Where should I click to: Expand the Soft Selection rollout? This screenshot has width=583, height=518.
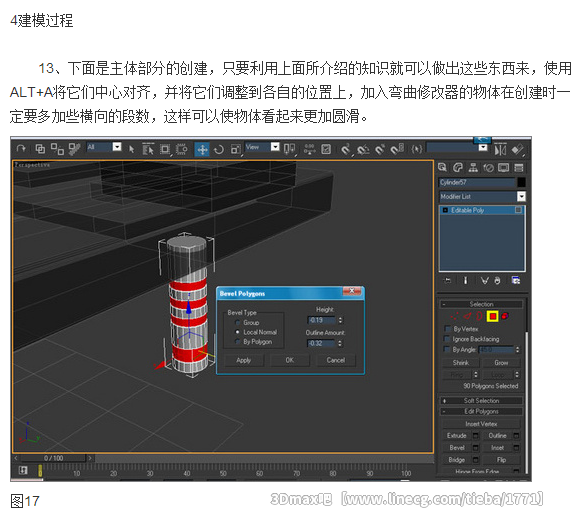tap(481, 400)
